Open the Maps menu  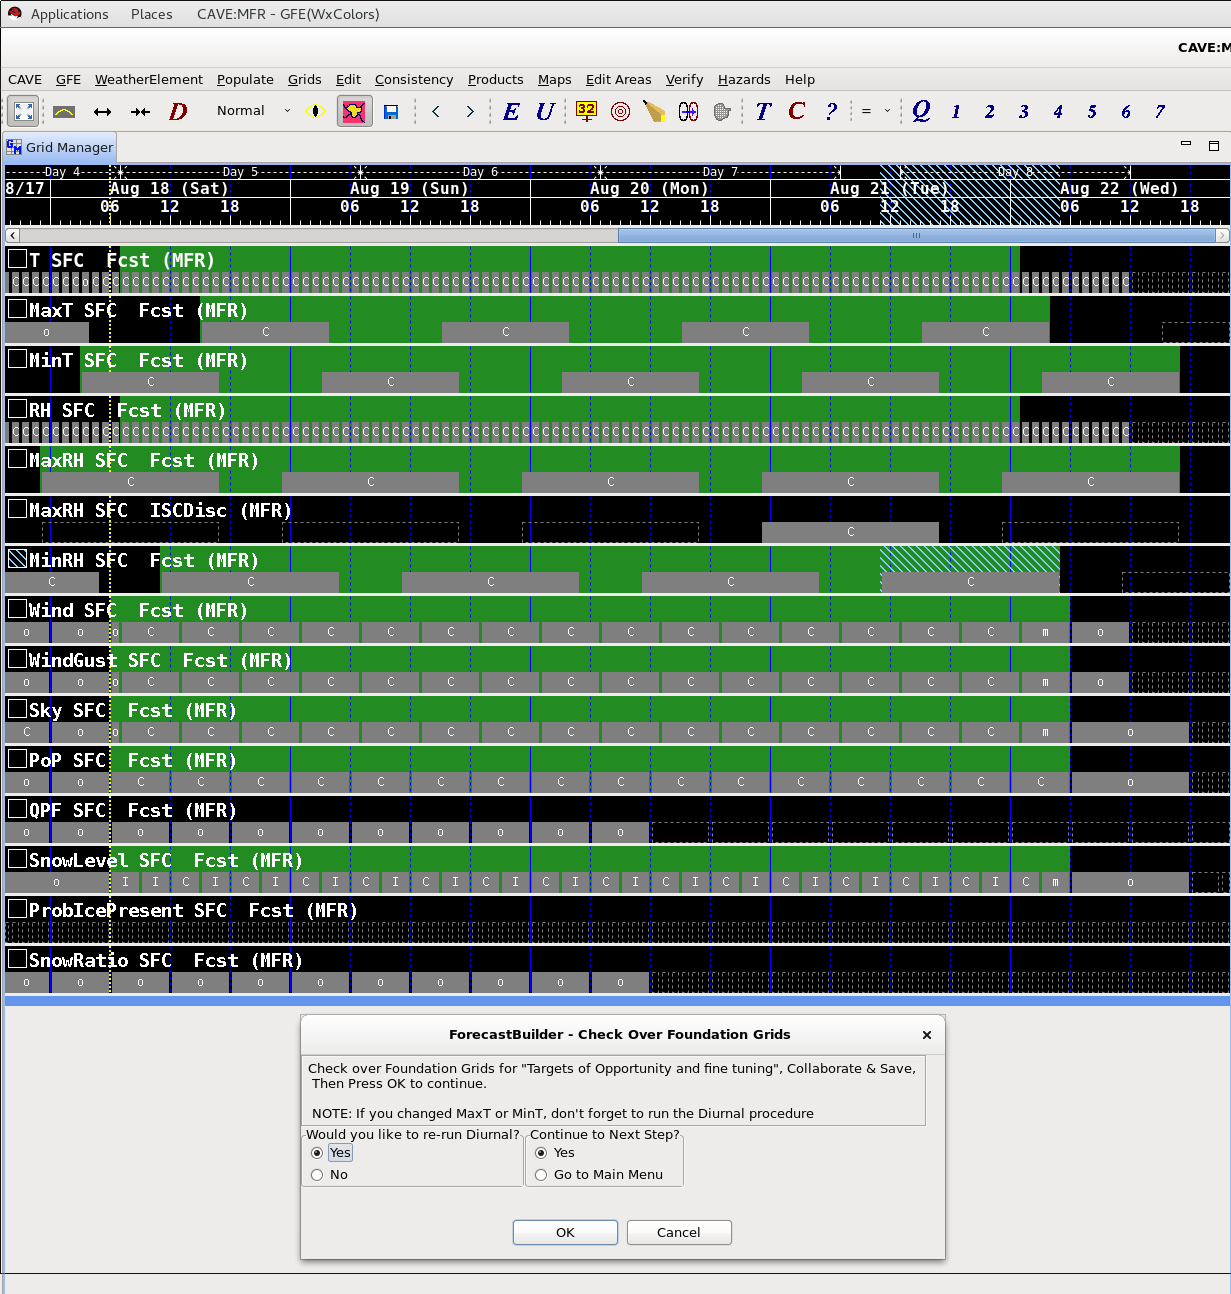click(x=554, y=79)
